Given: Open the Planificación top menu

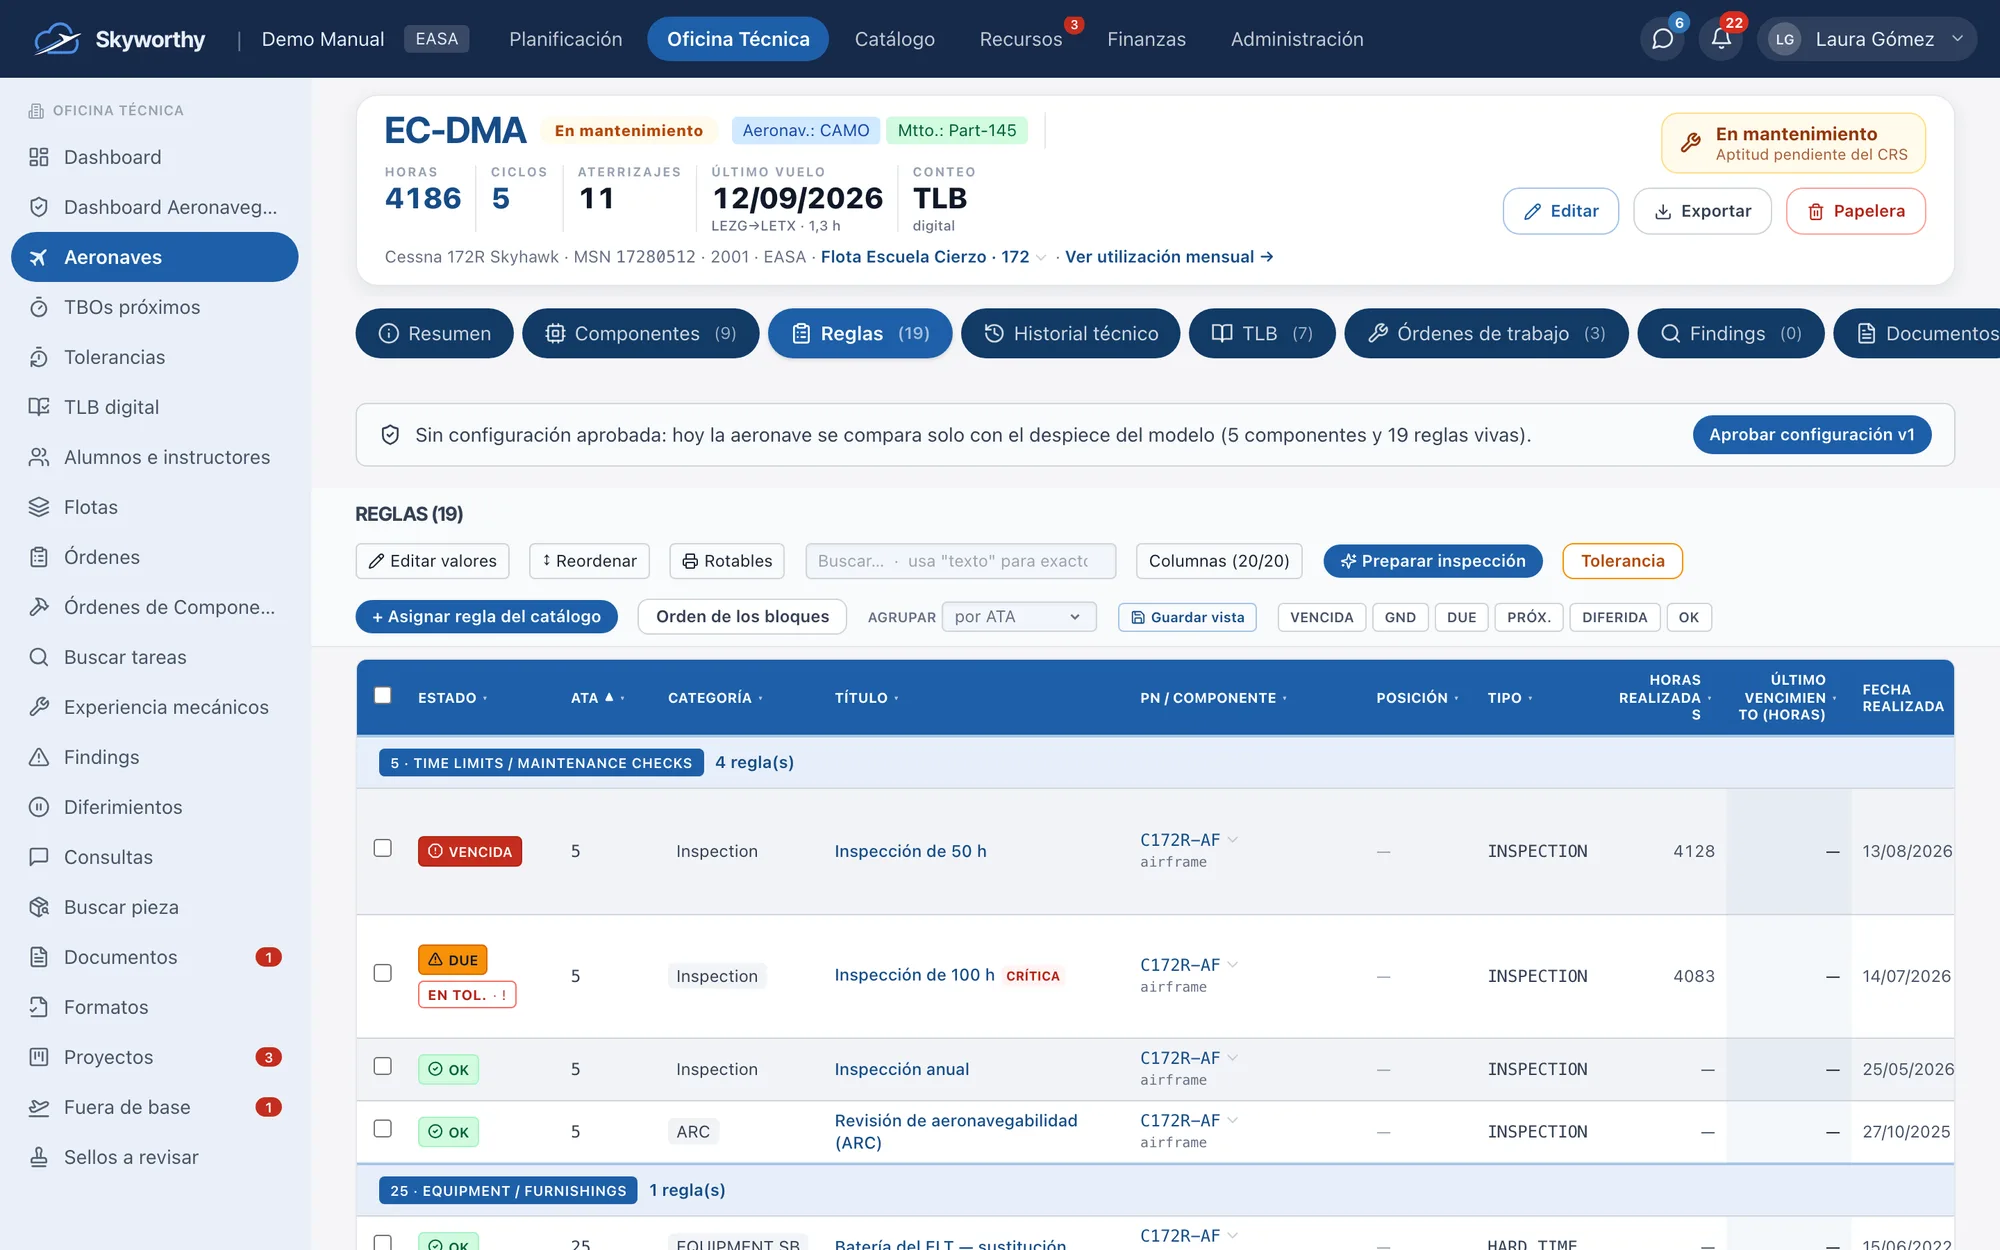Looking at the screenshot, I should point(565,39).
